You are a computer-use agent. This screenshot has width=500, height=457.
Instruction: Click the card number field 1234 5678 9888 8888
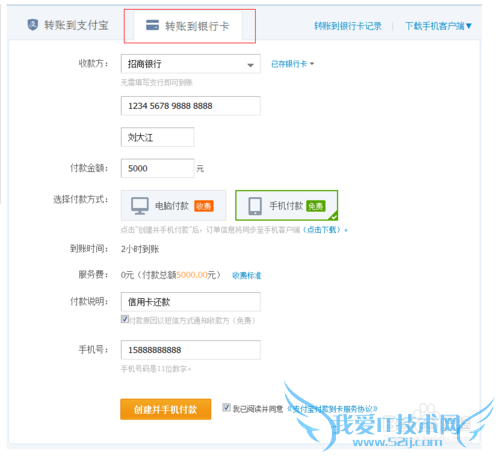pos(191,106)
